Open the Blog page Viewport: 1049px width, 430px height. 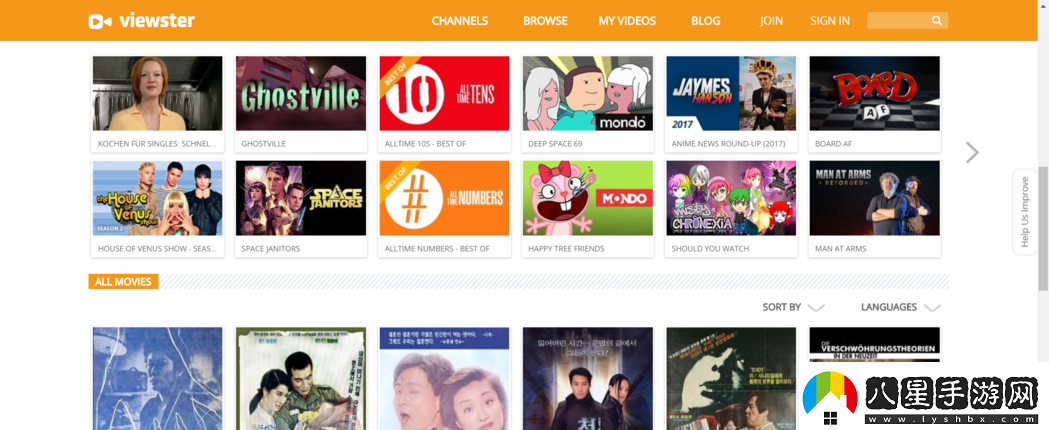pyautogui.click(x=705, y=21)
